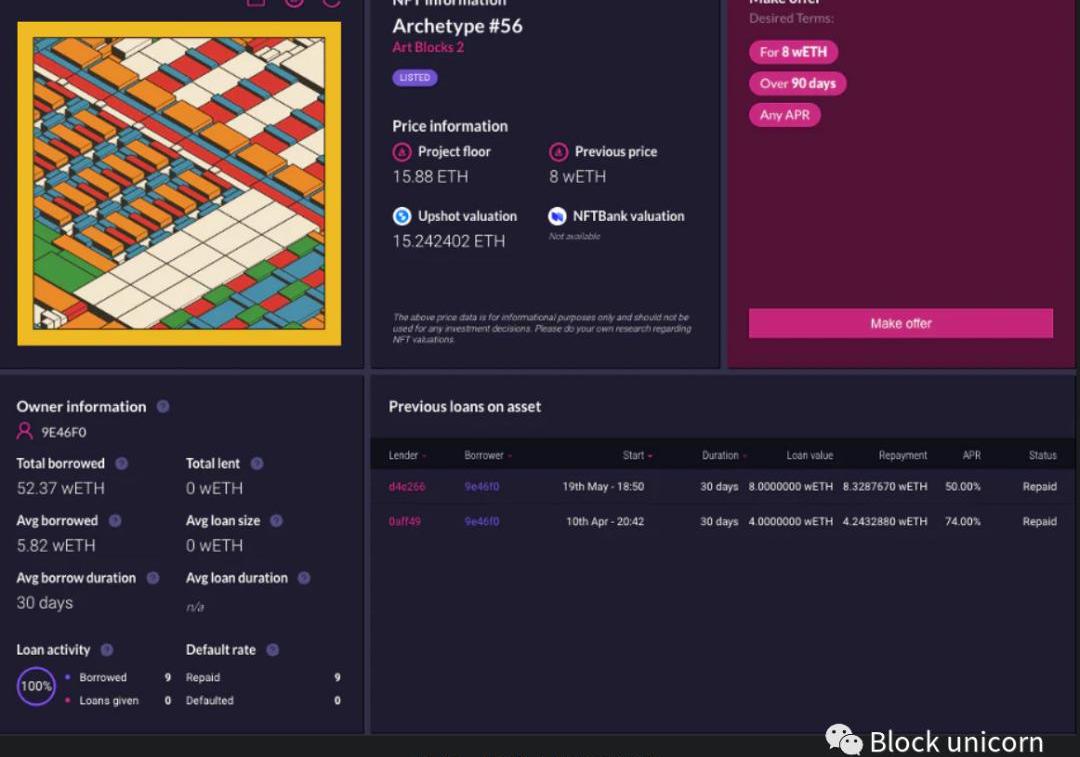The height and width of the screenshot is (757, 1080).
Task: Sort the loans table by Borrower
Action: coord(488,455)
